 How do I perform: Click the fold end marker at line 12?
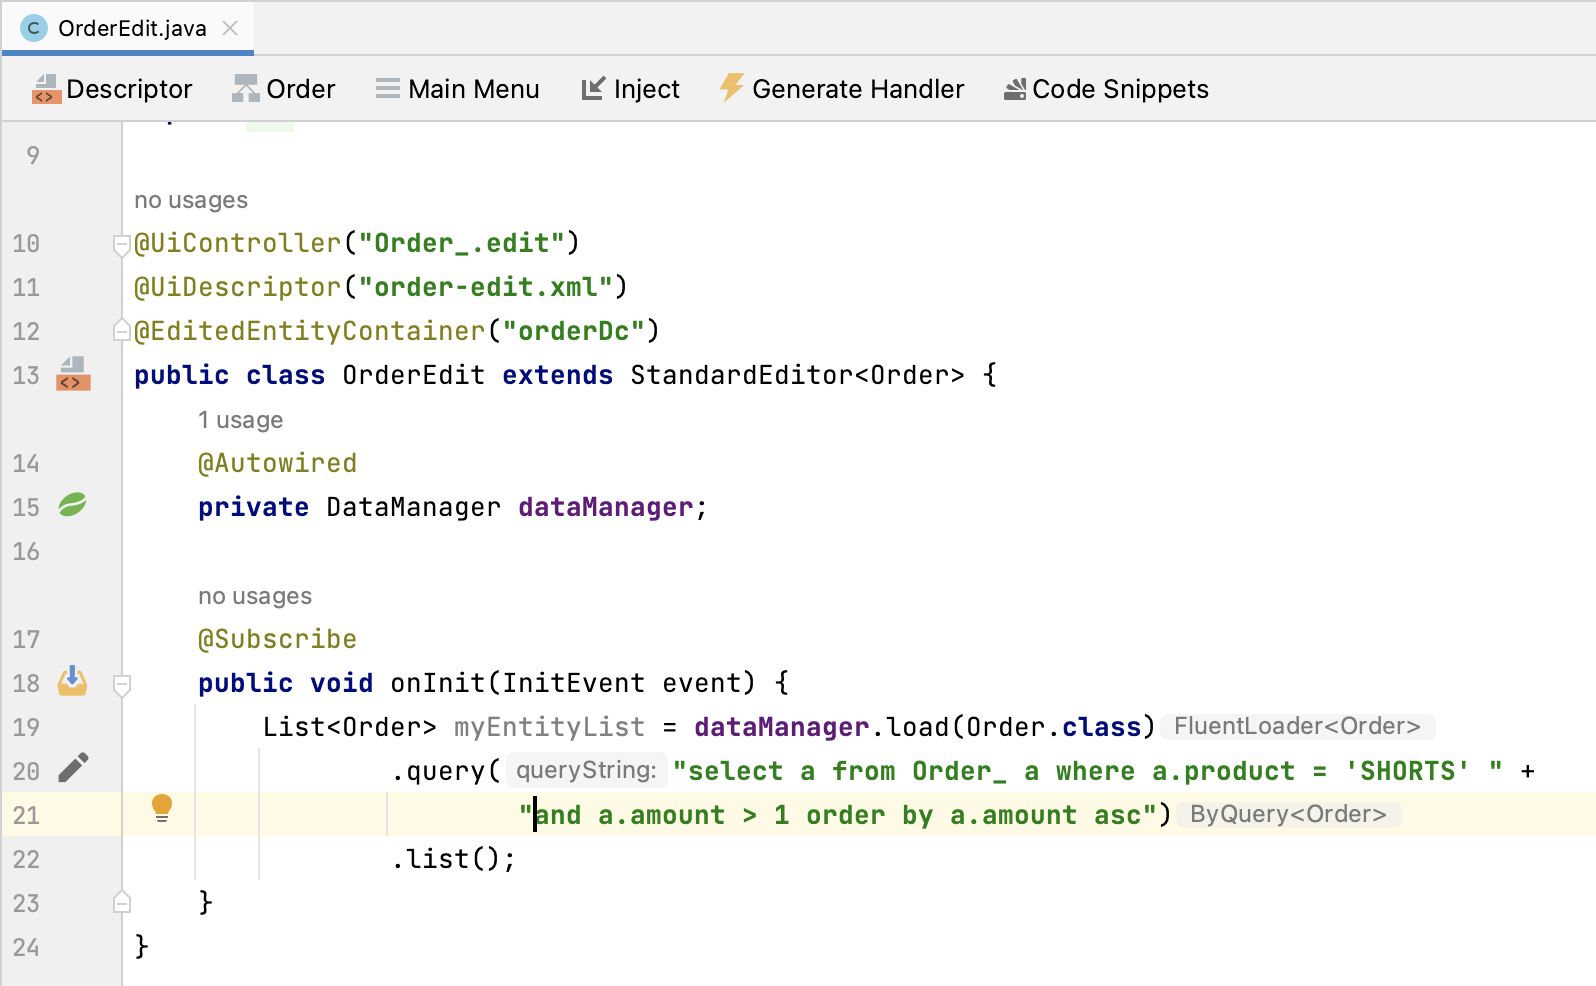122,330
